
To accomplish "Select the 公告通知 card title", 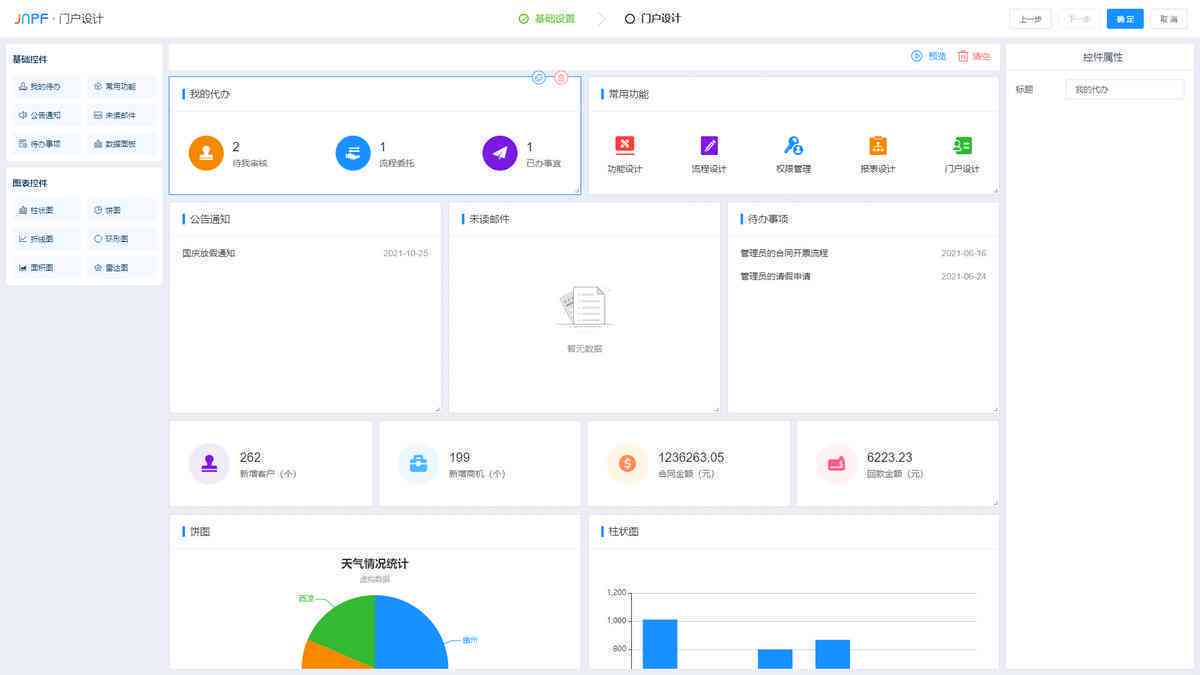I will pyautogui.click(x=210, y=219).
